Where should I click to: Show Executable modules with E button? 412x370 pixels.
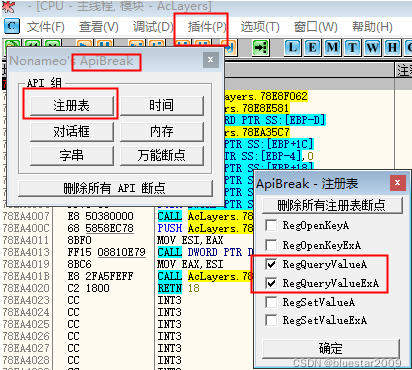click(x=312, y=48)
